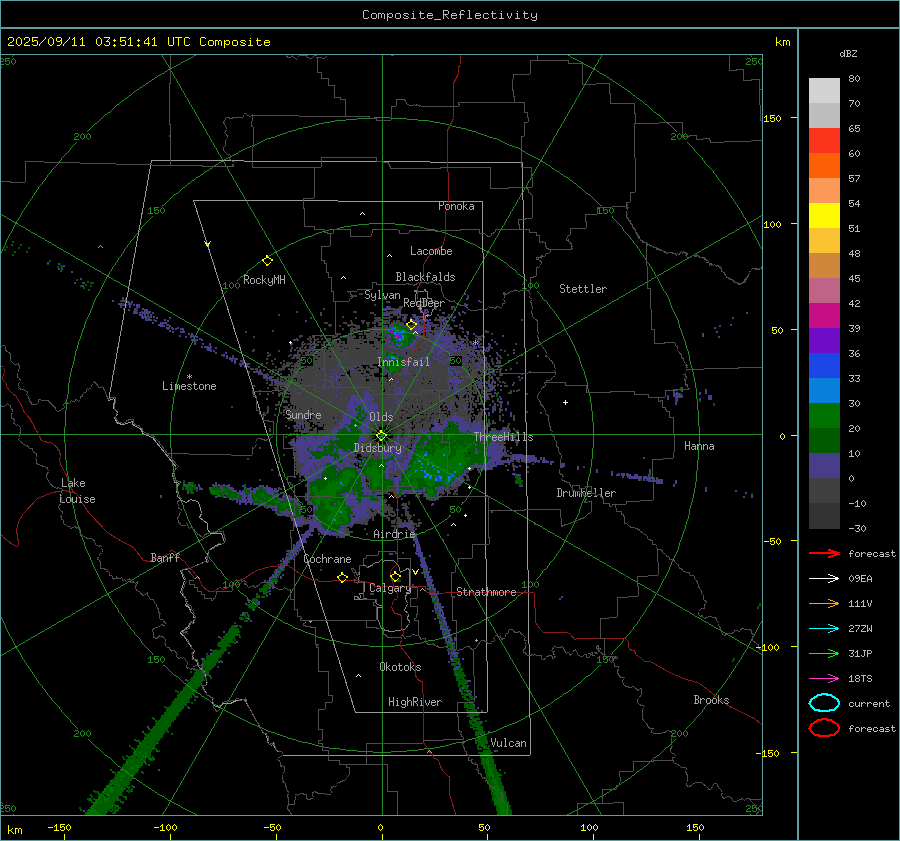Click the Didsbury town label
Screen dimensions: 900x841
377,448
